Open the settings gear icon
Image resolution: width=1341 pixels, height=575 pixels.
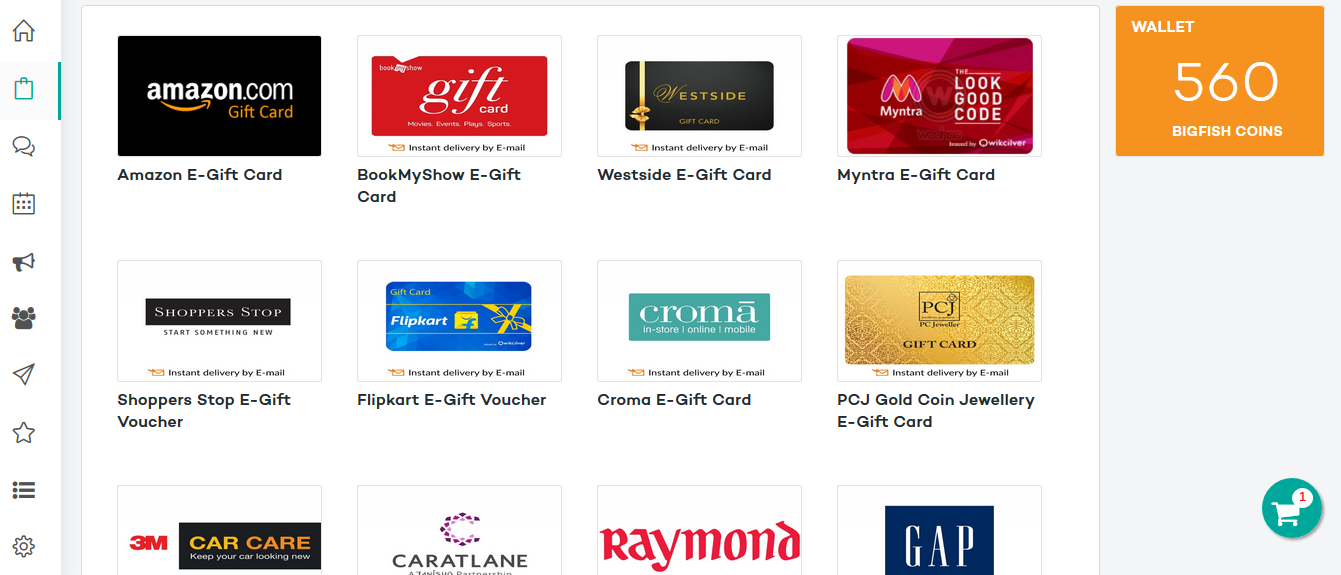pos(24,547)
